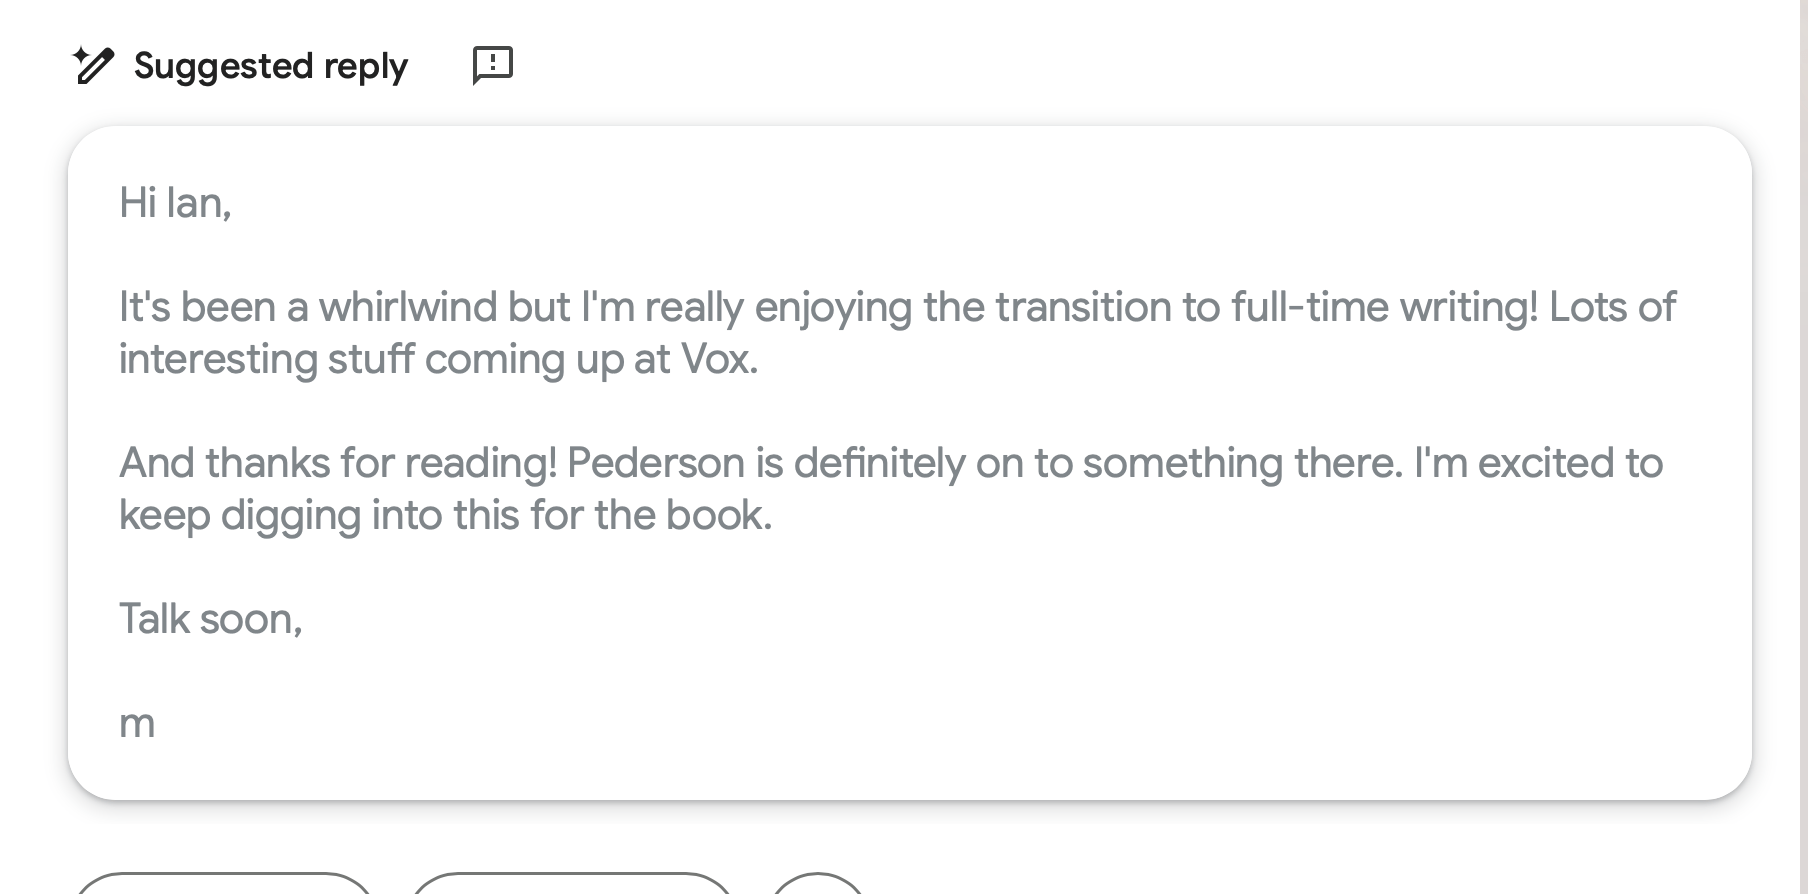The image size is (1808, 894).
Task: Report an issue via the exclamation bubble icon
Action: (492, 64)
